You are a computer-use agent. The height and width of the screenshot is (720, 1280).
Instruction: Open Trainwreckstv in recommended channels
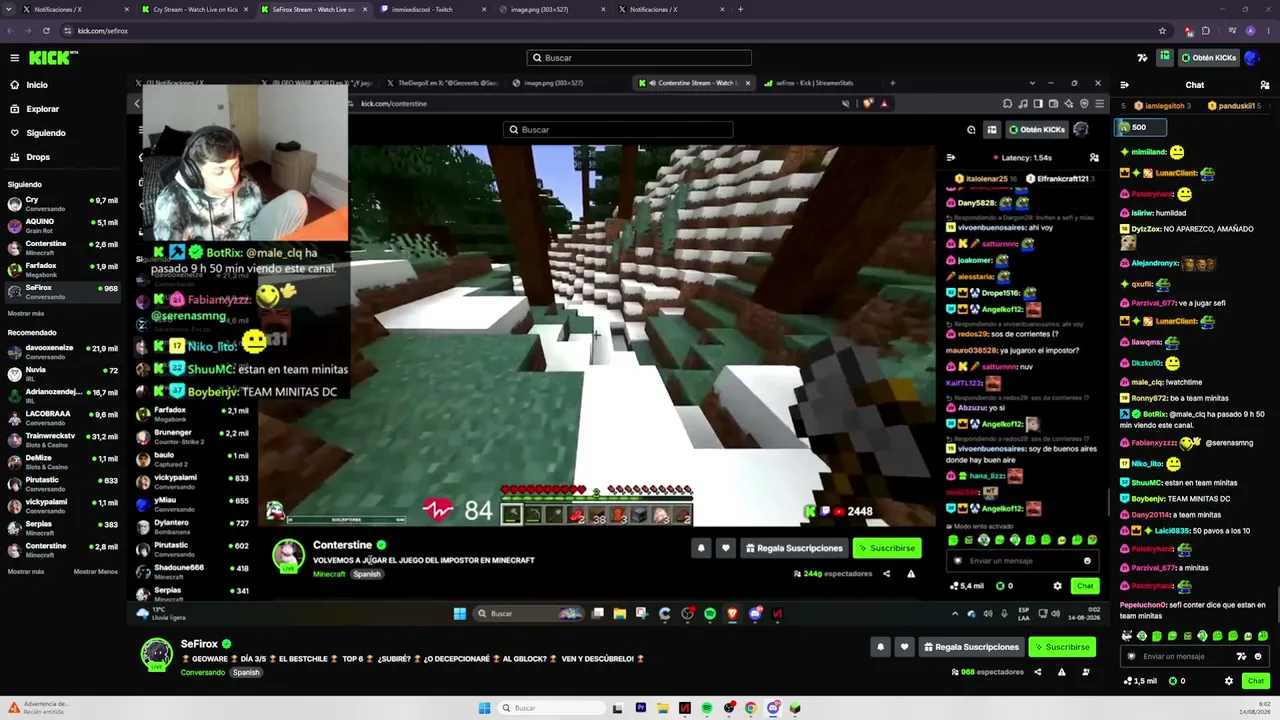64,439
